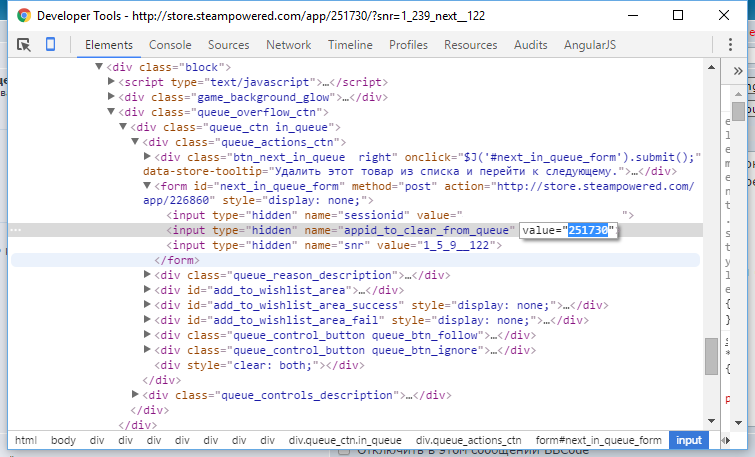Expand the game_background_glow div

111,96
